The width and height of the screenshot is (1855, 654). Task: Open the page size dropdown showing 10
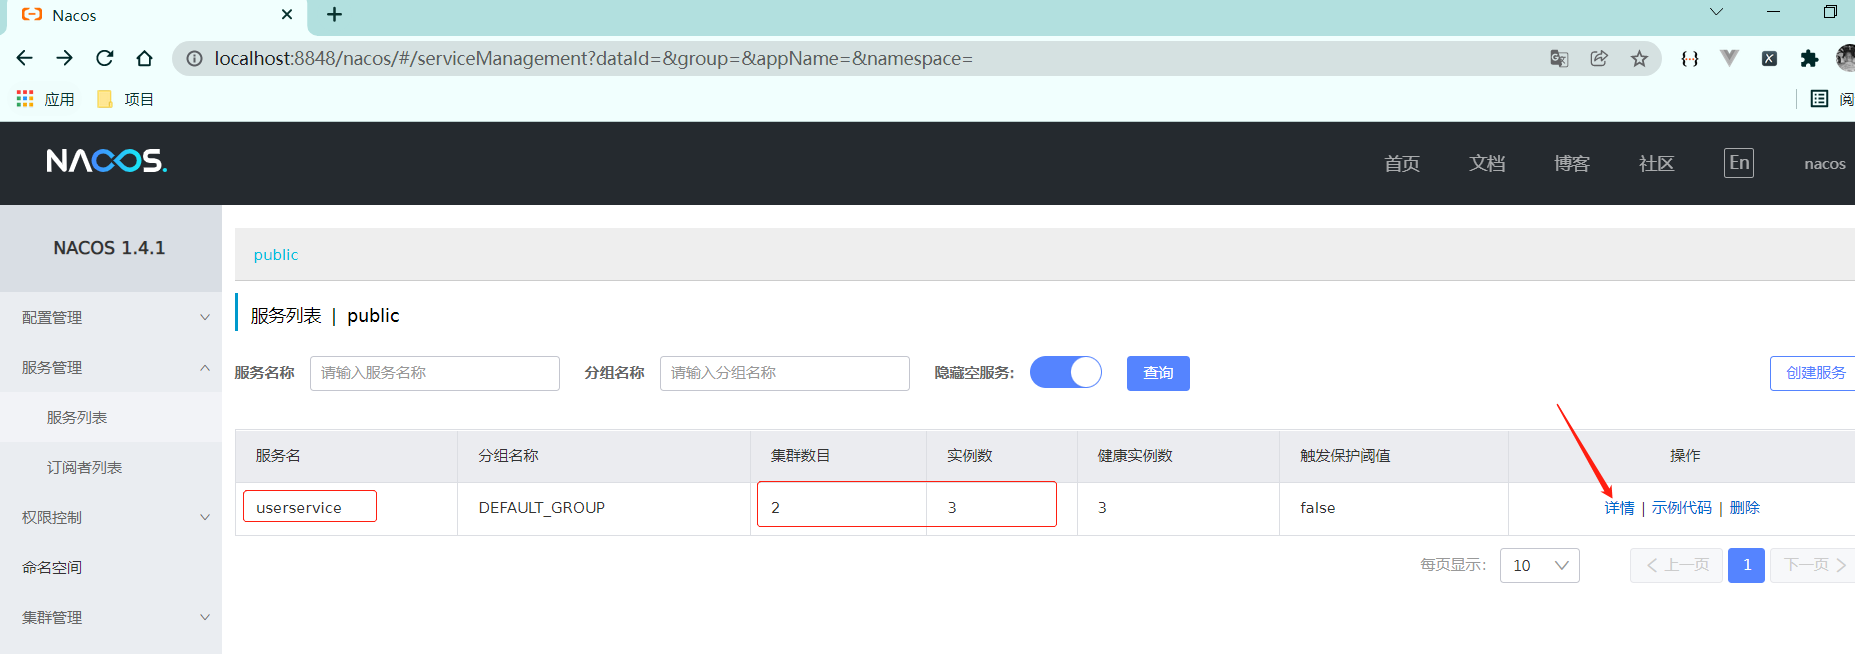(1540, 565)
